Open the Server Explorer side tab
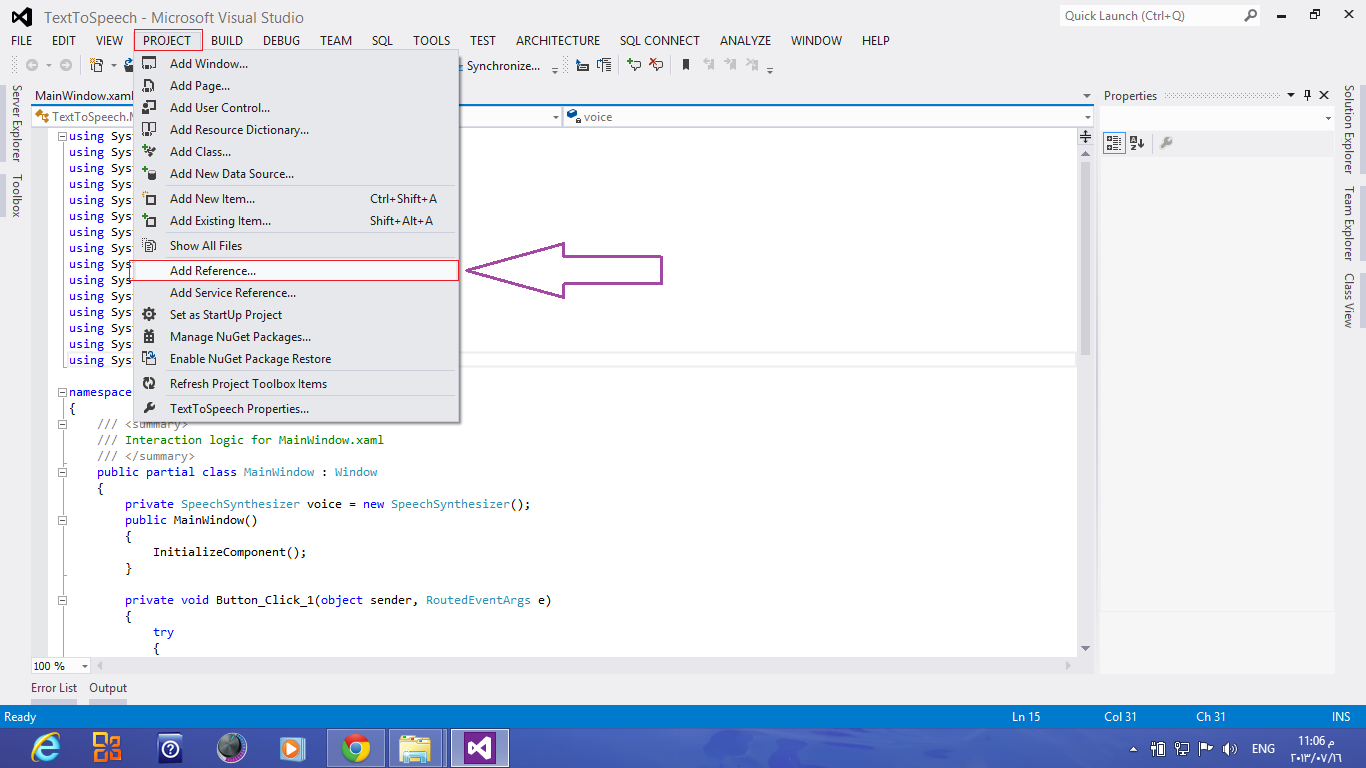Image resolution: width=1366 pixels, height=768 pixels. [16, 123]
